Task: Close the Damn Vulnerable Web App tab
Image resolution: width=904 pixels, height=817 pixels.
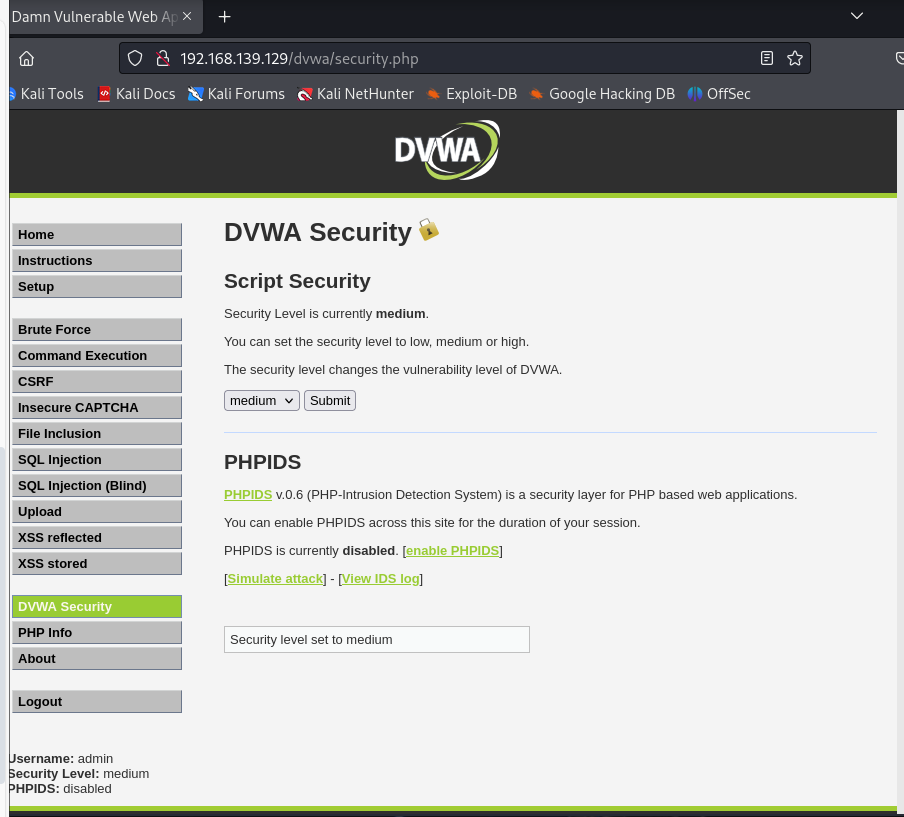Action: pyautogui.click(x=187, y=16)
